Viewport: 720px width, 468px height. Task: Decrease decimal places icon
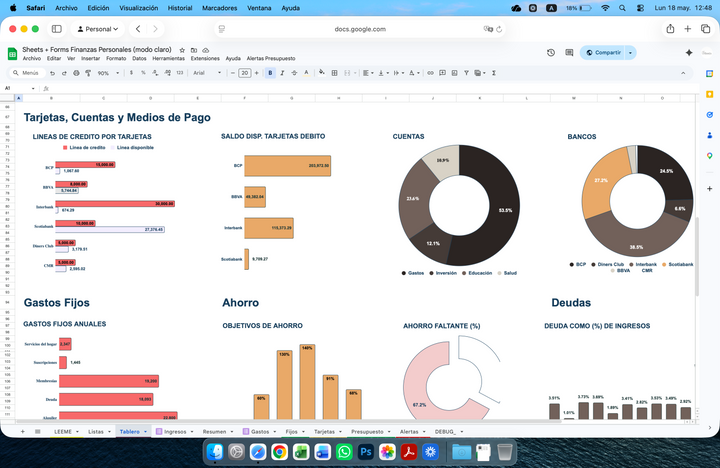coord(155,73)
